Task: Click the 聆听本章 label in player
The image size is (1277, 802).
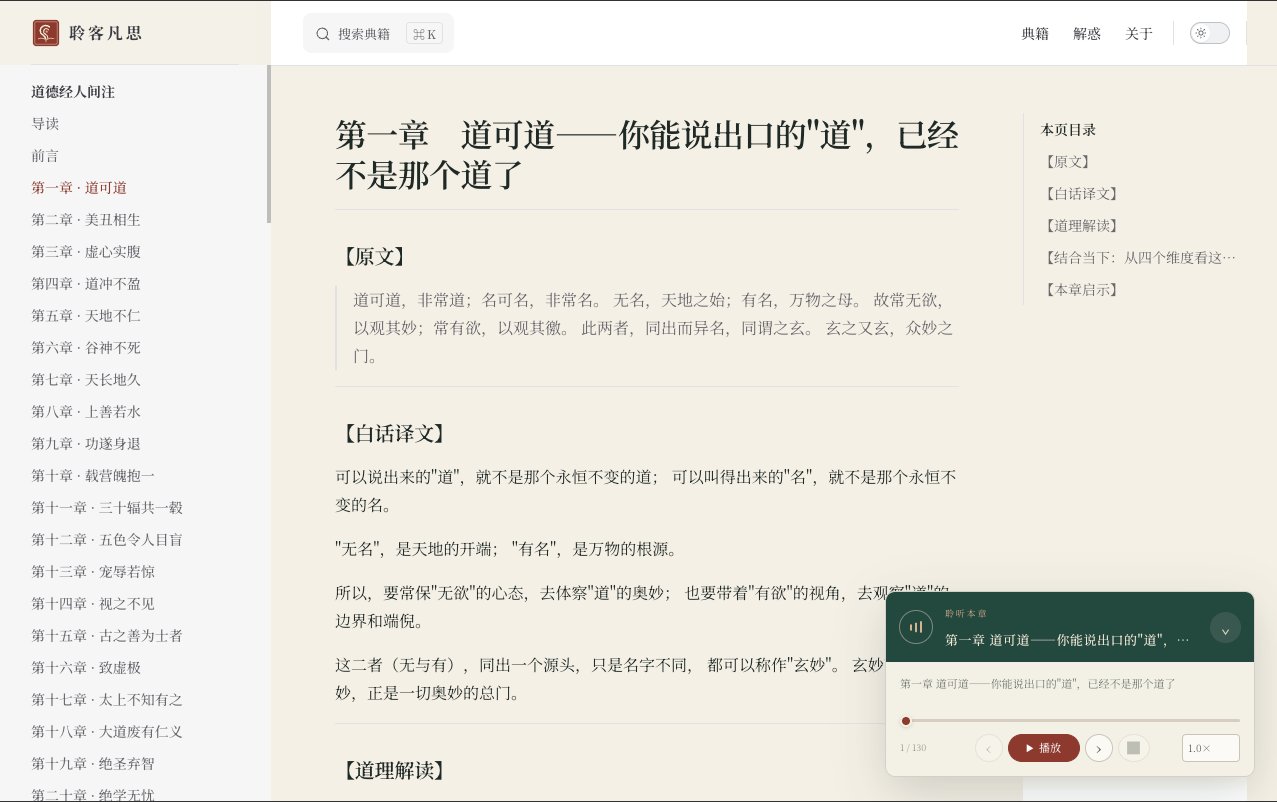Action: (x=966, y=613)
